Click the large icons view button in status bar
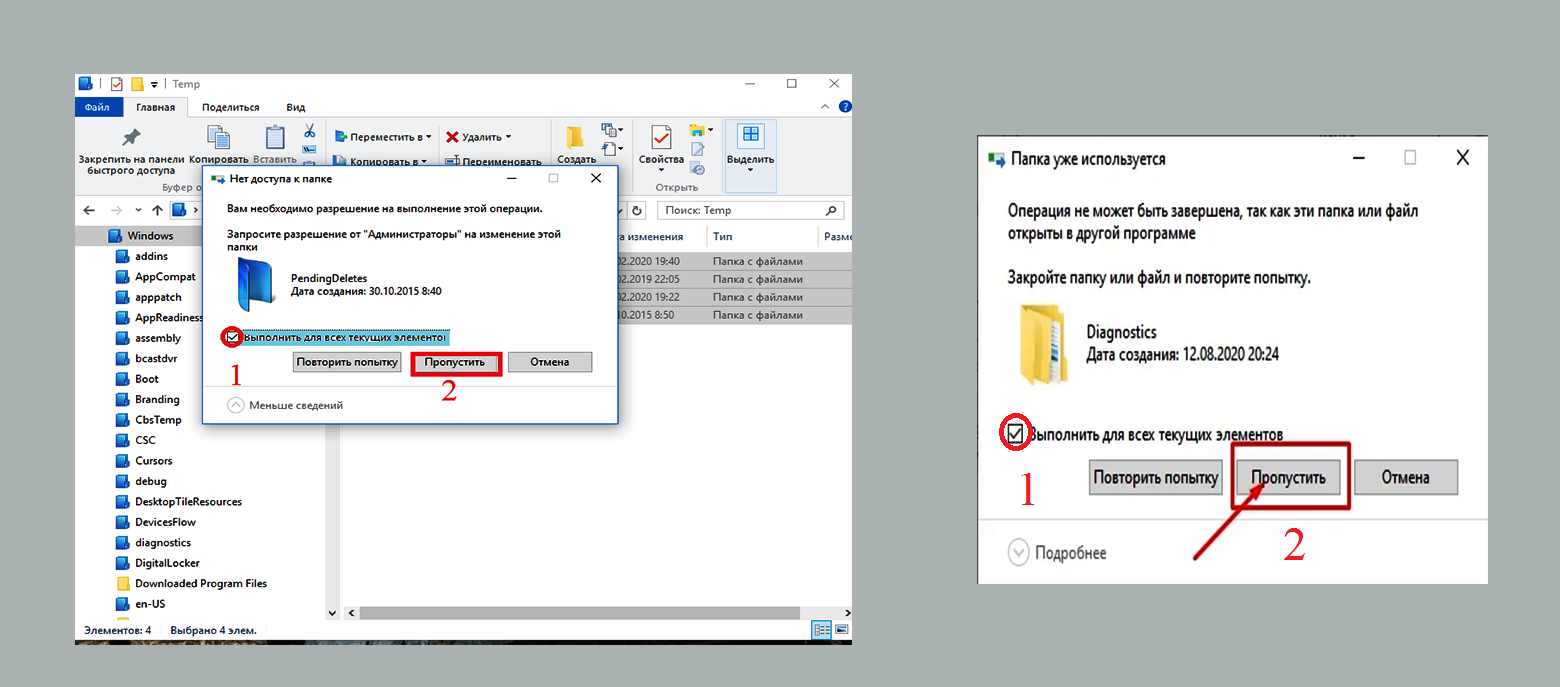 point(841,630)
